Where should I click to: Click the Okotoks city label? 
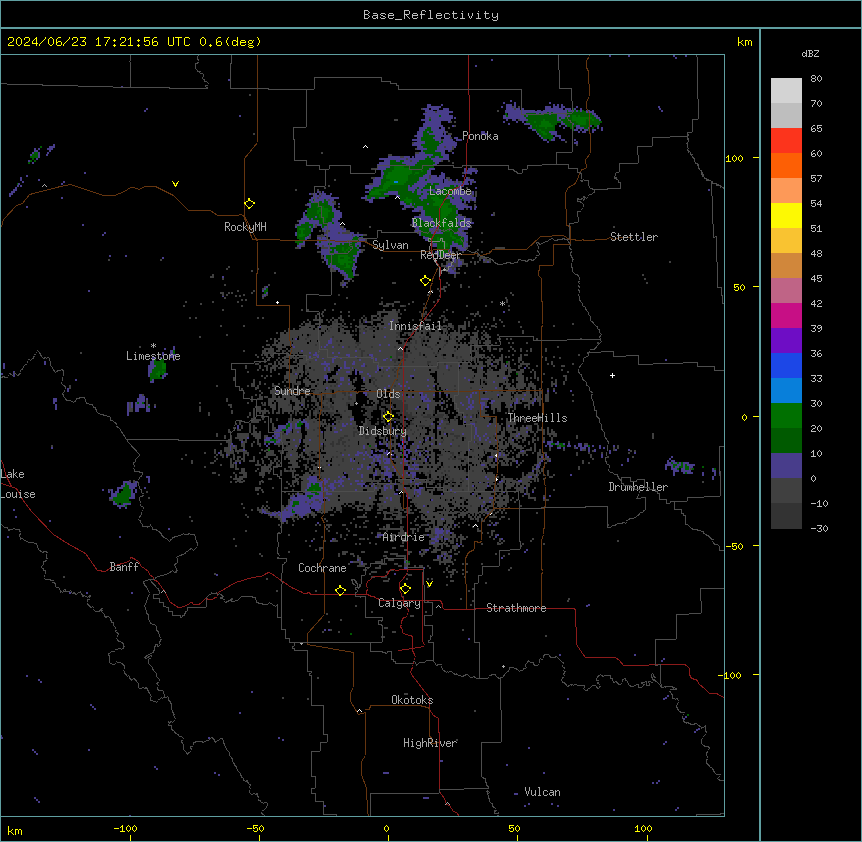tap(412, 700)
